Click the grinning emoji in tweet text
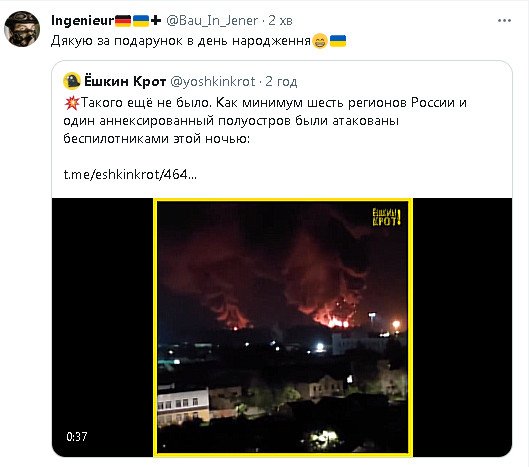The height and width of the screenshot is (467, 529). 320,41
